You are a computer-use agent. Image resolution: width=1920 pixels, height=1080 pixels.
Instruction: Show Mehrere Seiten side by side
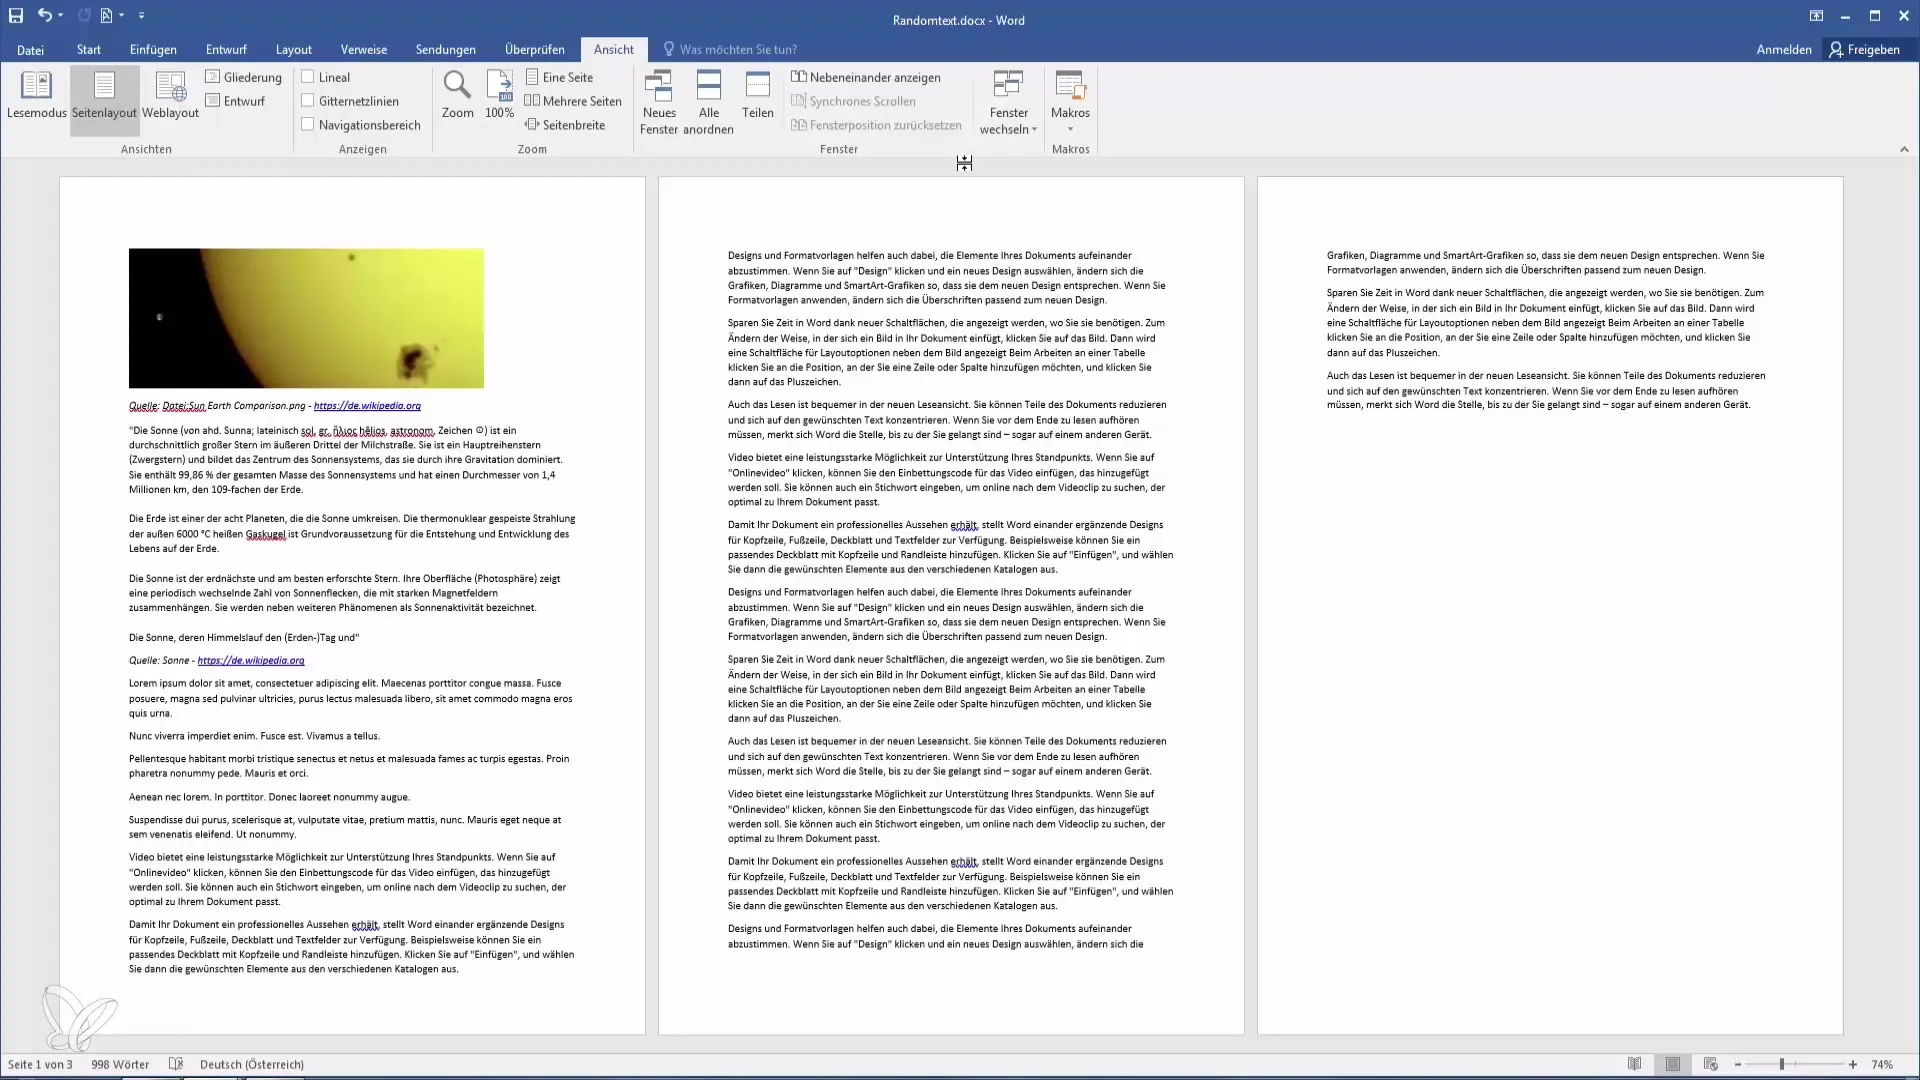pyautogui.click(x=573, y=101)
